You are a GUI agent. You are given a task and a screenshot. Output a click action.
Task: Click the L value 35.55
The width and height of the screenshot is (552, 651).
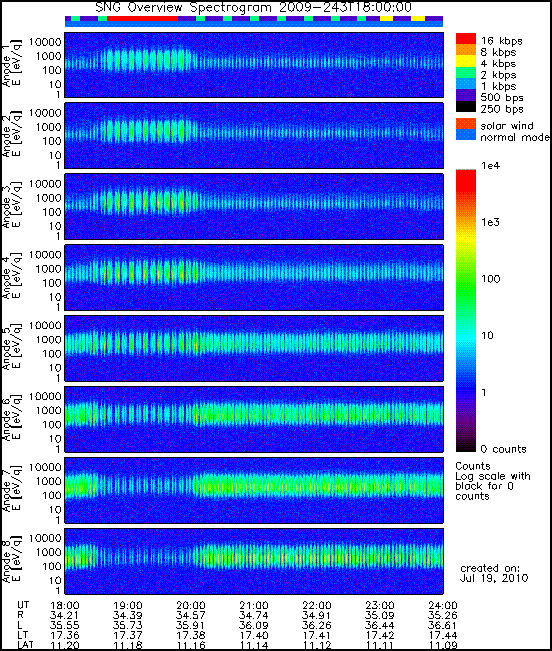click(x=64, y=625)
